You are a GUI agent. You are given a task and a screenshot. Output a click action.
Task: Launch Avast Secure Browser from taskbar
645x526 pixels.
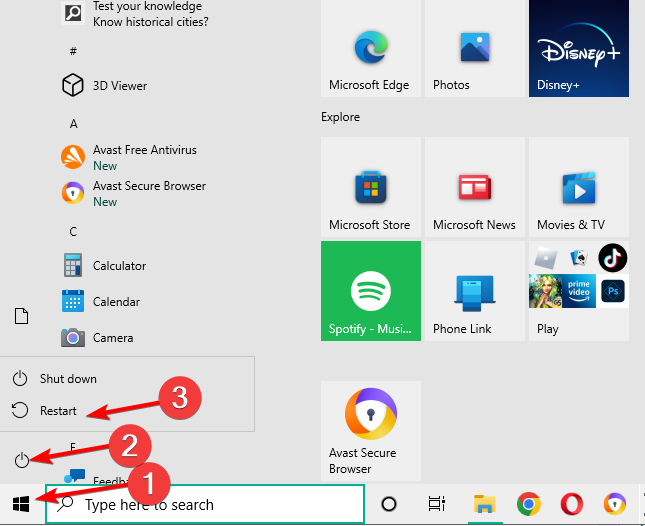[x=615, y=504]
